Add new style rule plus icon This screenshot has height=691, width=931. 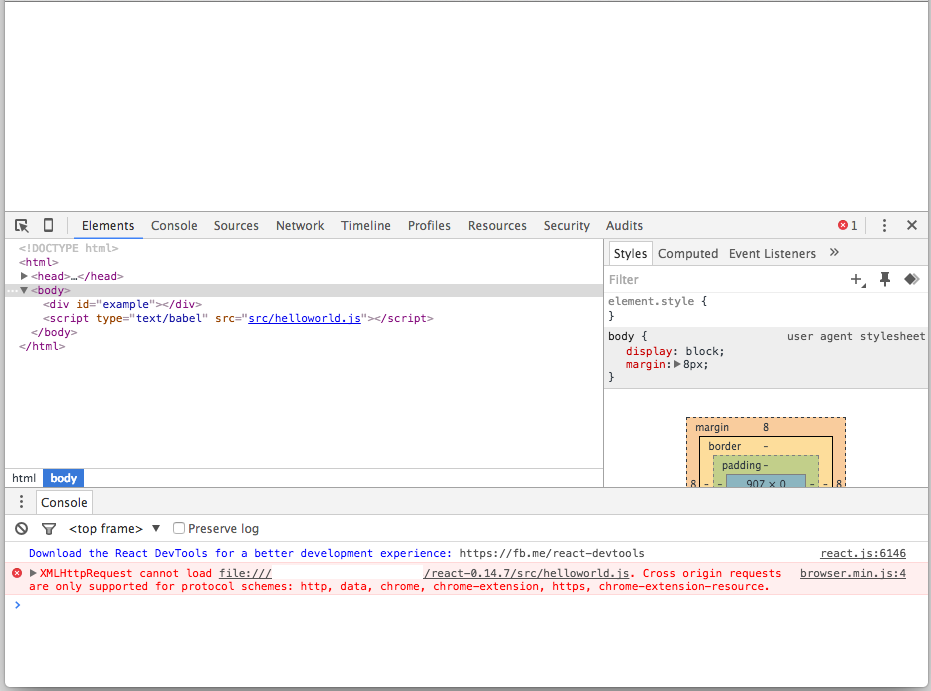click(x=857, y=280)
